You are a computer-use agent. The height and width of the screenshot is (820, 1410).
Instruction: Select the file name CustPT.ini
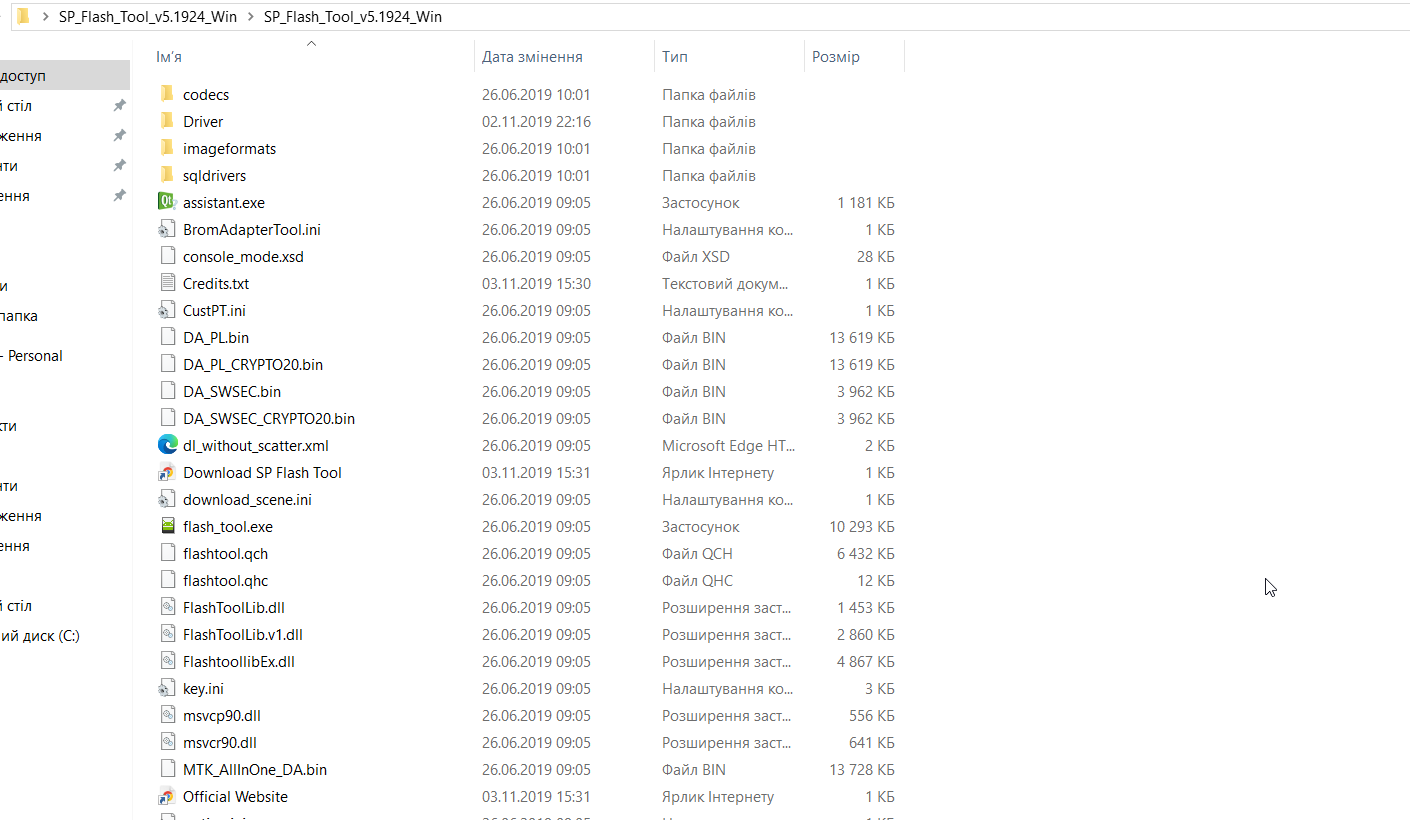[x=214, y=310]
